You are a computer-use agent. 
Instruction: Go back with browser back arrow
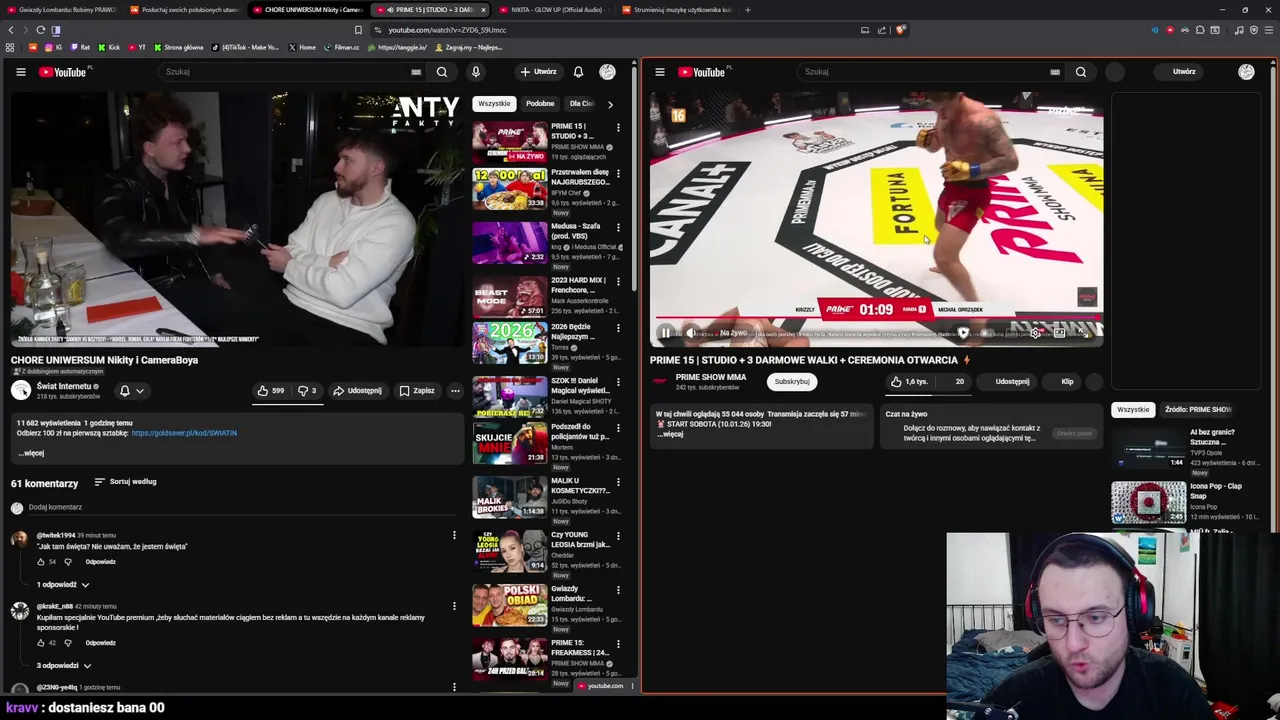(11, 30)
